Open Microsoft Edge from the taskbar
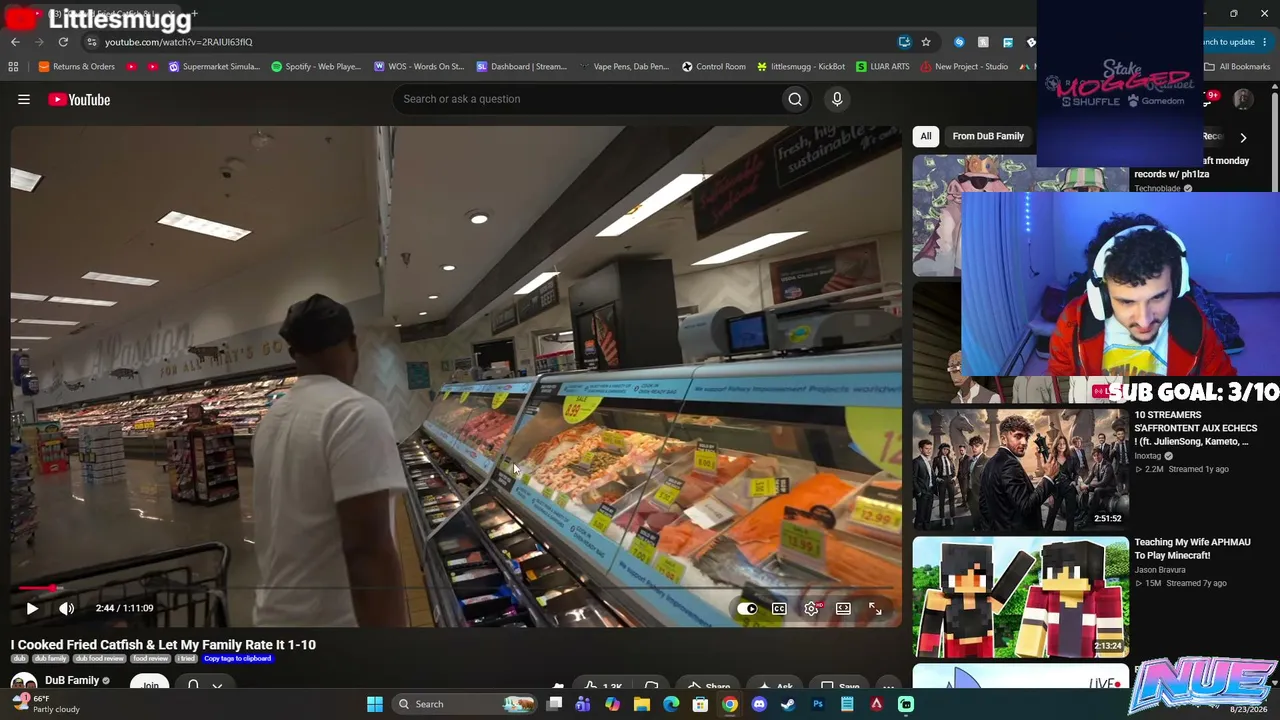The image size is (1280, 720). 671,704
